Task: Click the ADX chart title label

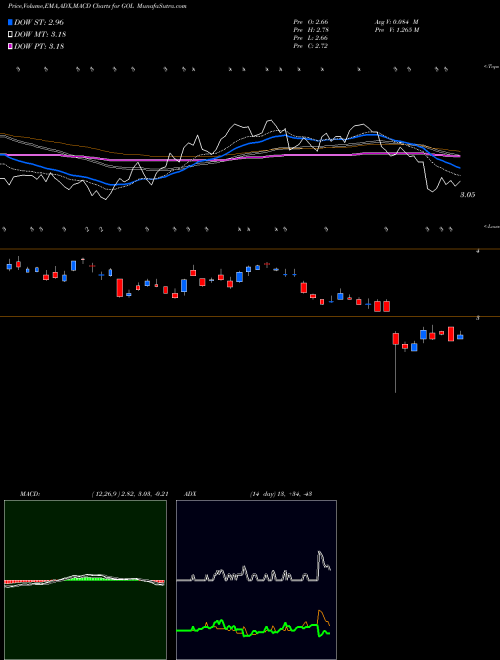Action: tap(191, 494)
